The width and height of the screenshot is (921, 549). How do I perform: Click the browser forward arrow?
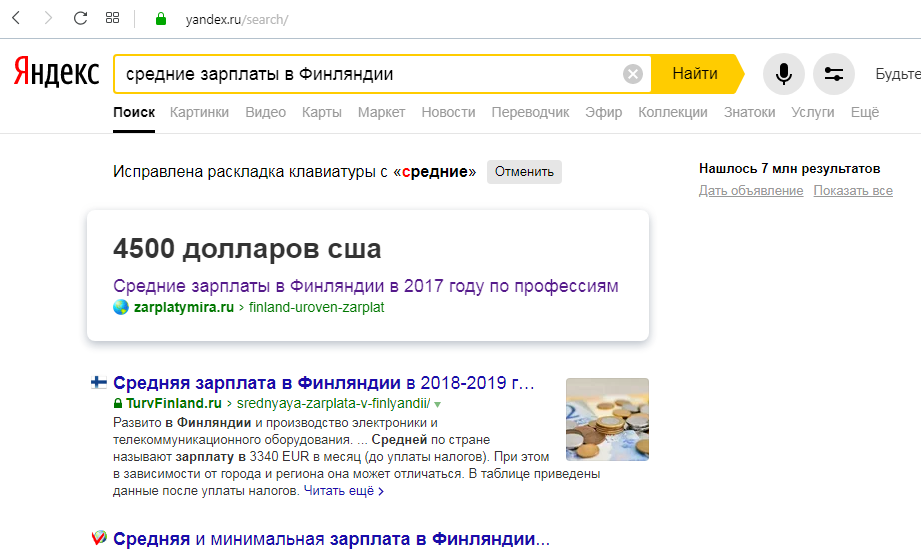(x=48, y=18)
